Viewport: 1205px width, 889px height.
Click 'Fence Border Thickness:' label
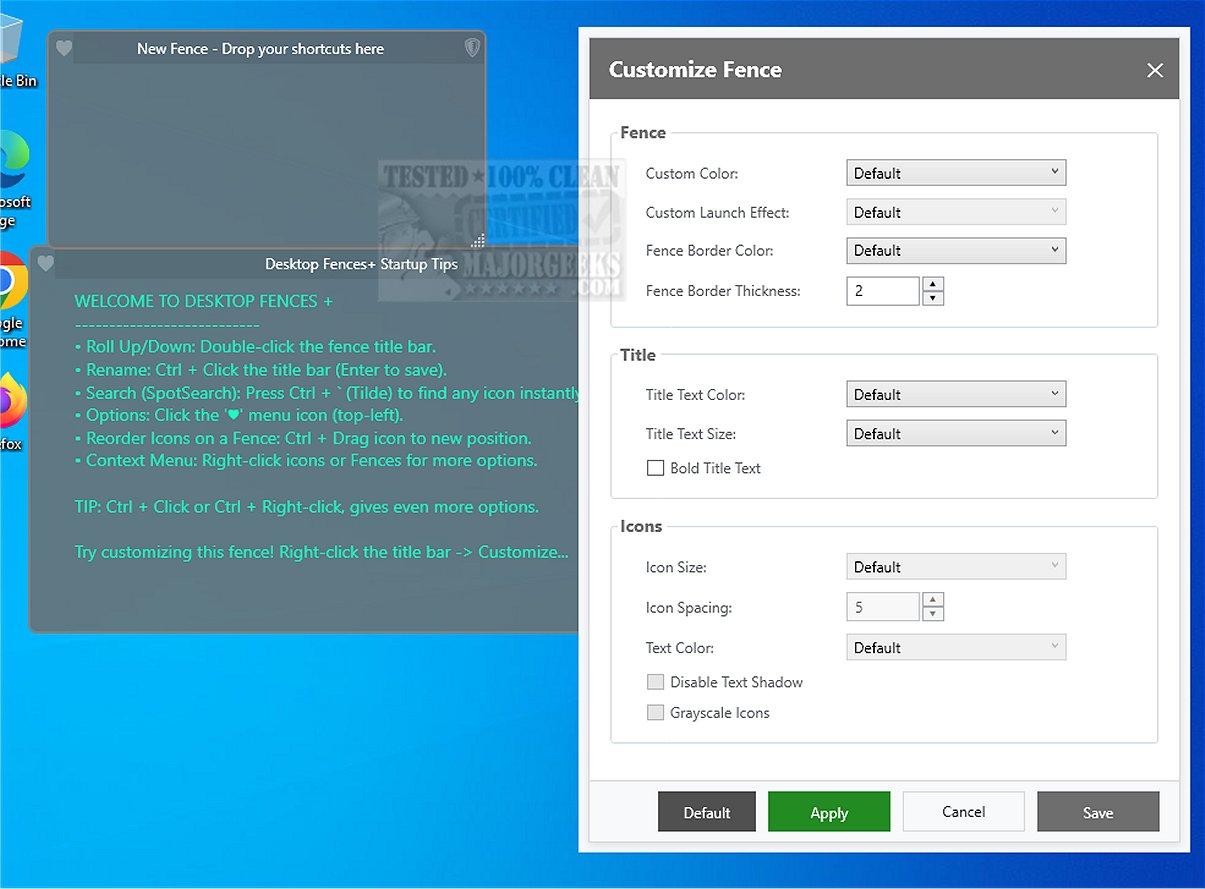tap(723, 291)
